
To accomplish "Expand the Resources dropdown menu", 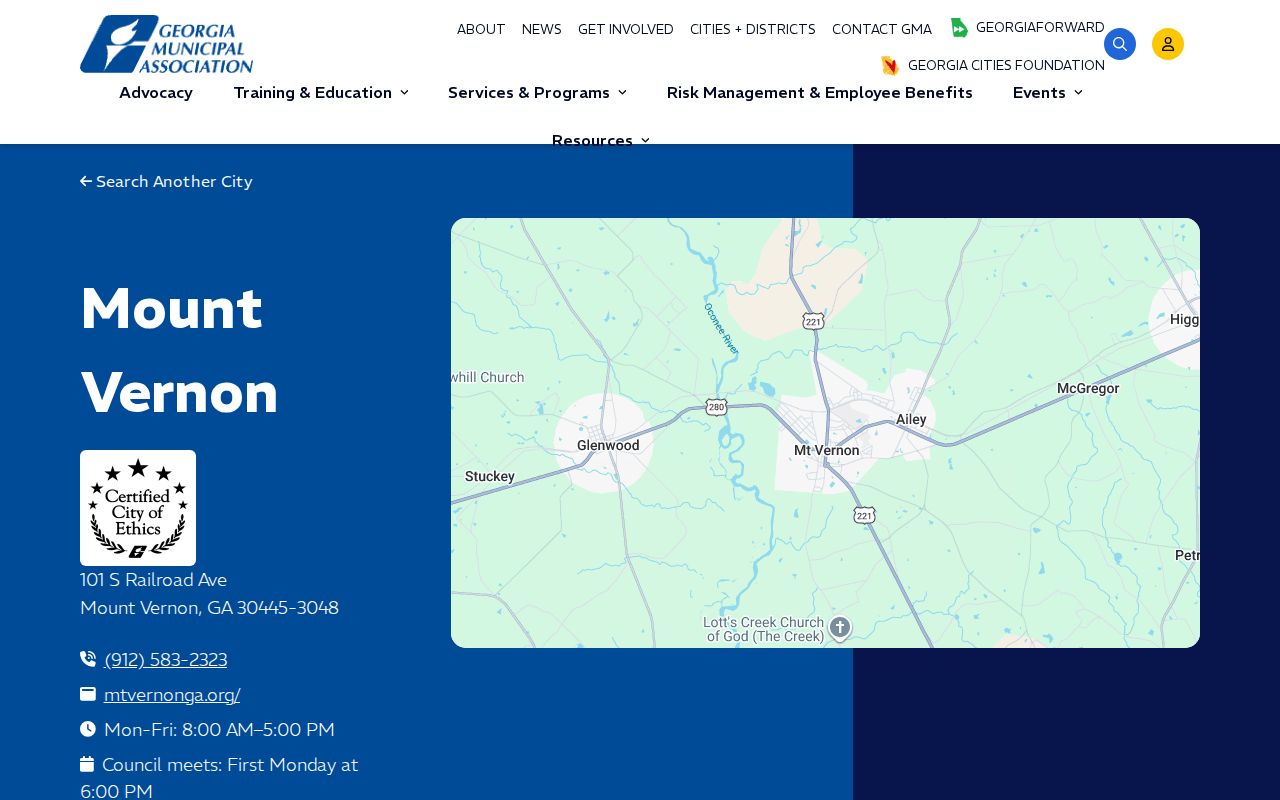I will click(x=600, y=140).
